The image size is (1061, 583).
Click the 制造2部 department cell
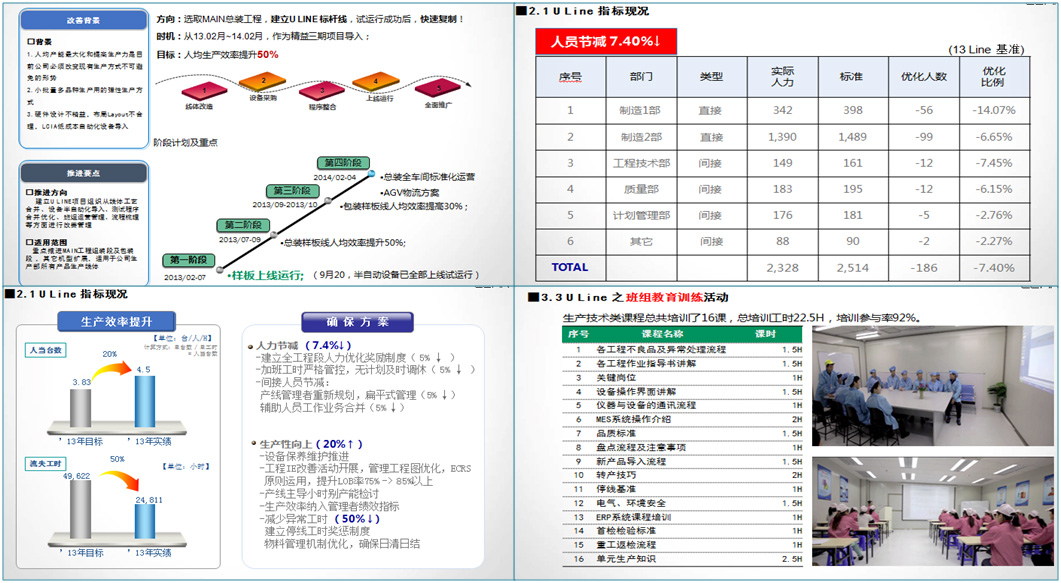641,137
